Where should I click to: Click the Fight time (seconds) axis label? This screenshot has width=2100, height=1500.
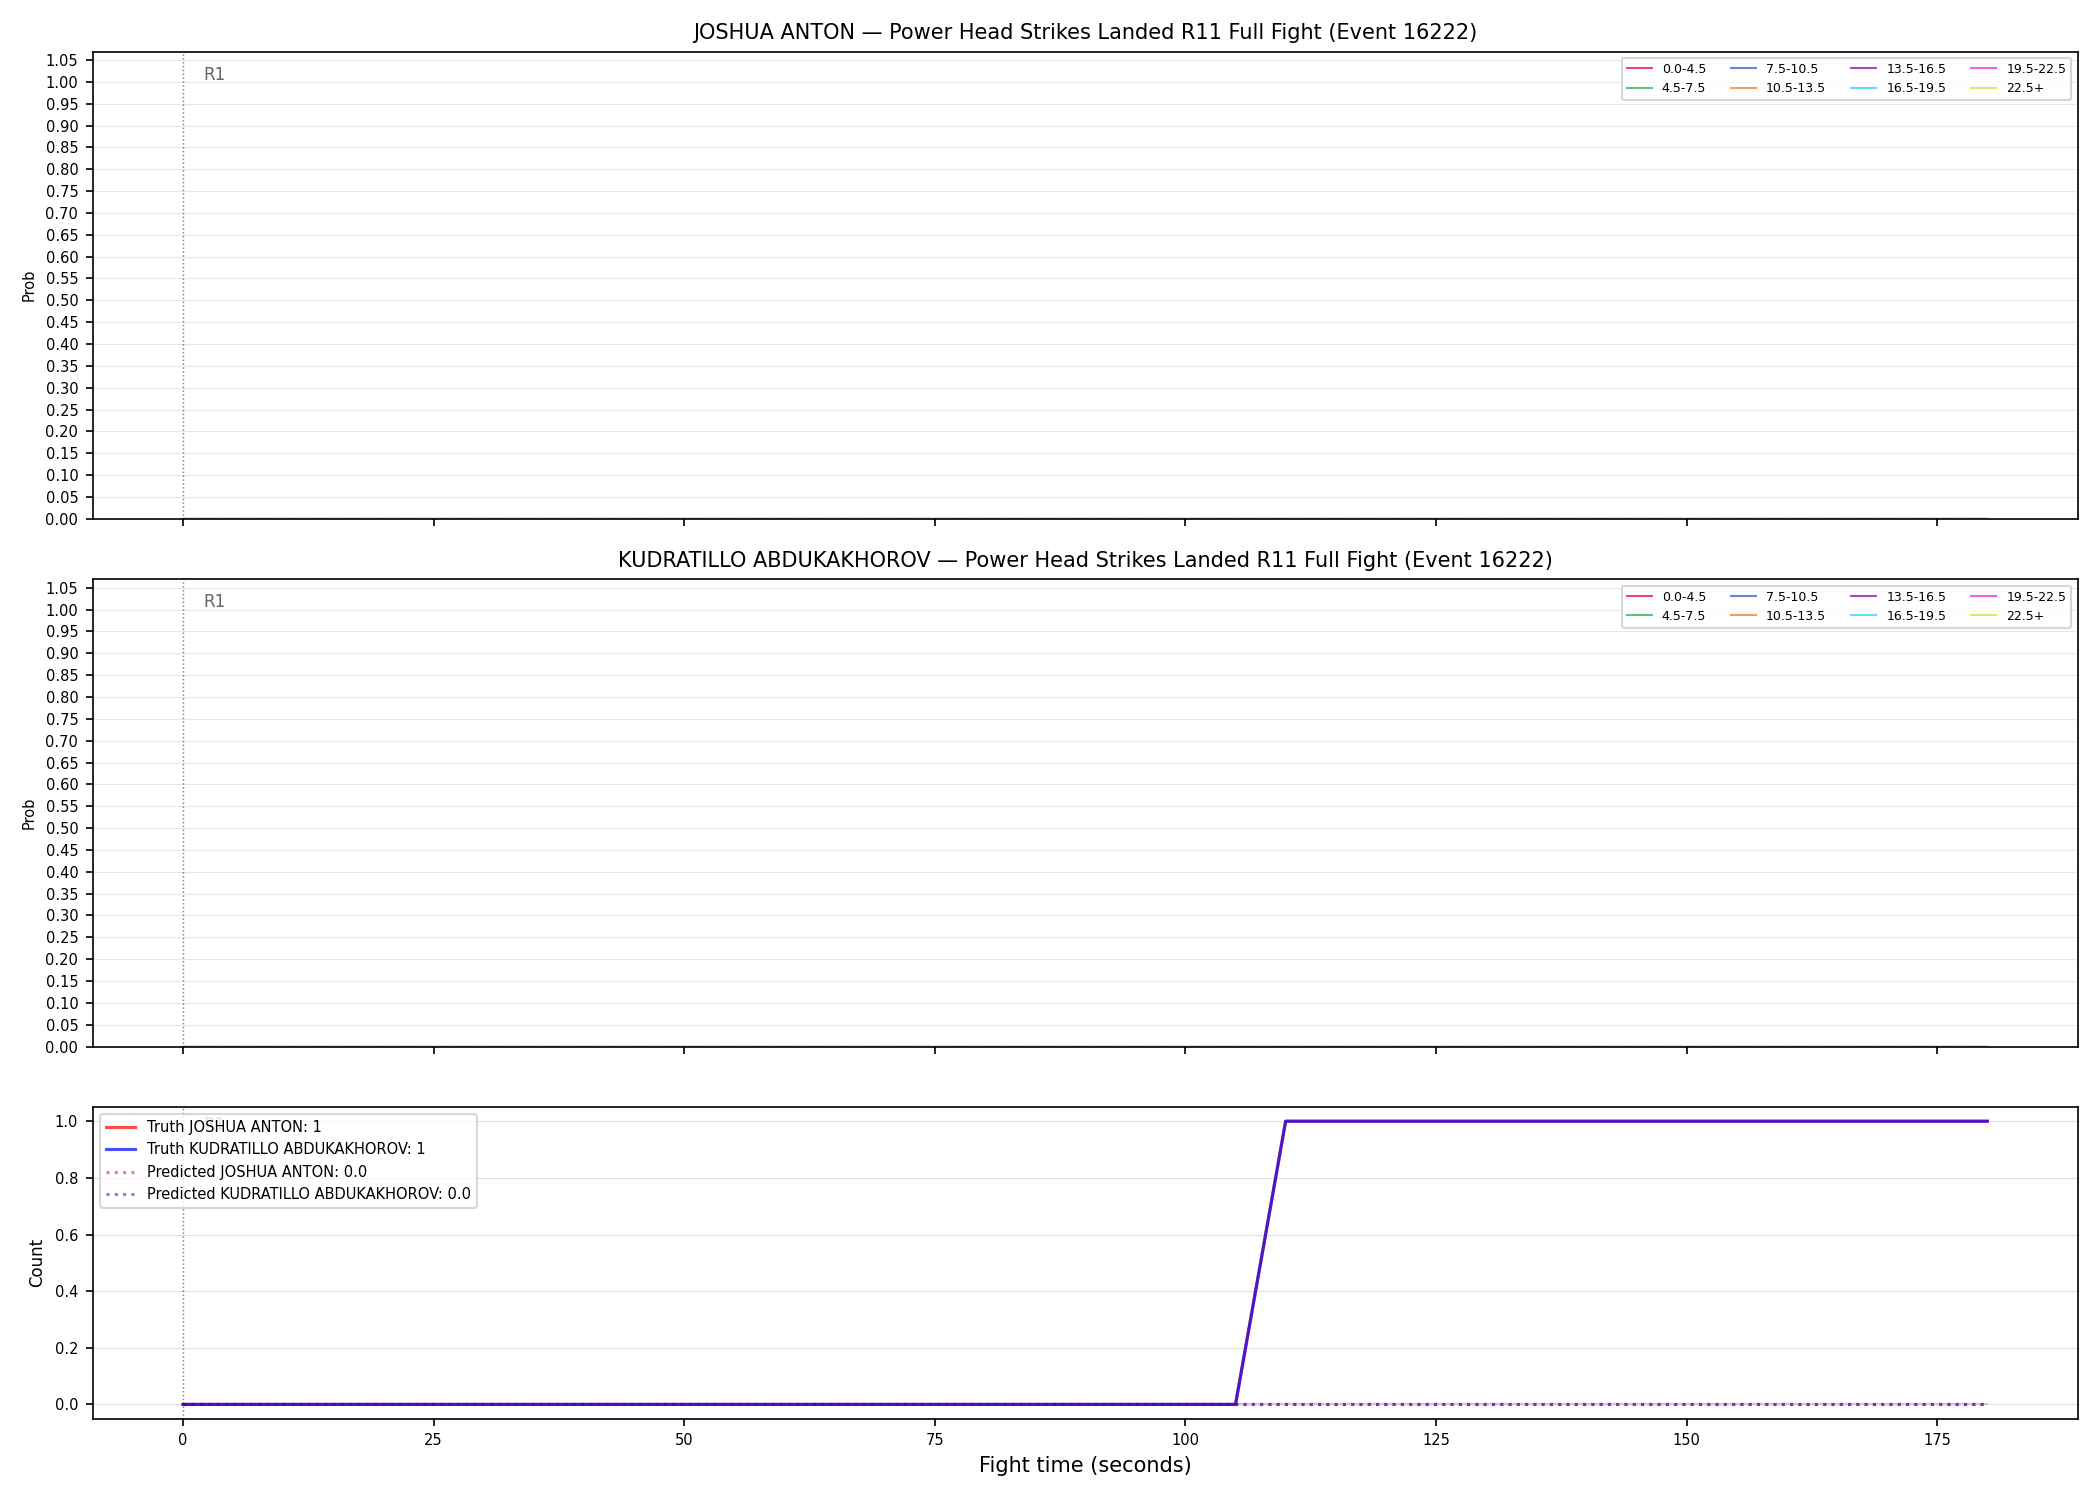coord(1085,1465)
